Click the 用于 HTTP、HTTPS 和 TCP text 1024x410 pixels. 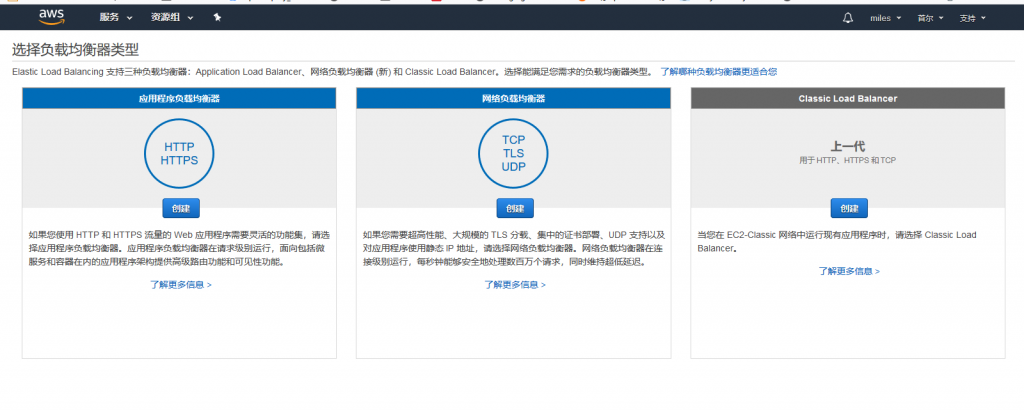click(x=848, y=160)
